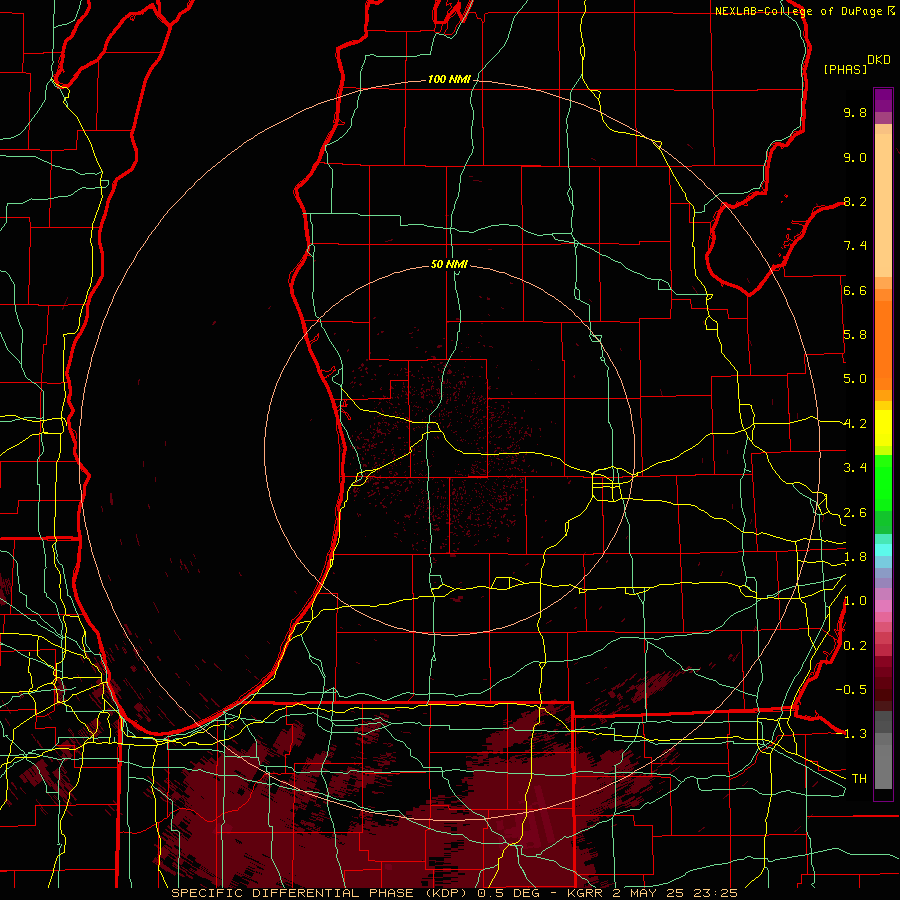Click the [PHAS] label above the colorbar
The image size is (900, 900).
click(x=845, y=69)
